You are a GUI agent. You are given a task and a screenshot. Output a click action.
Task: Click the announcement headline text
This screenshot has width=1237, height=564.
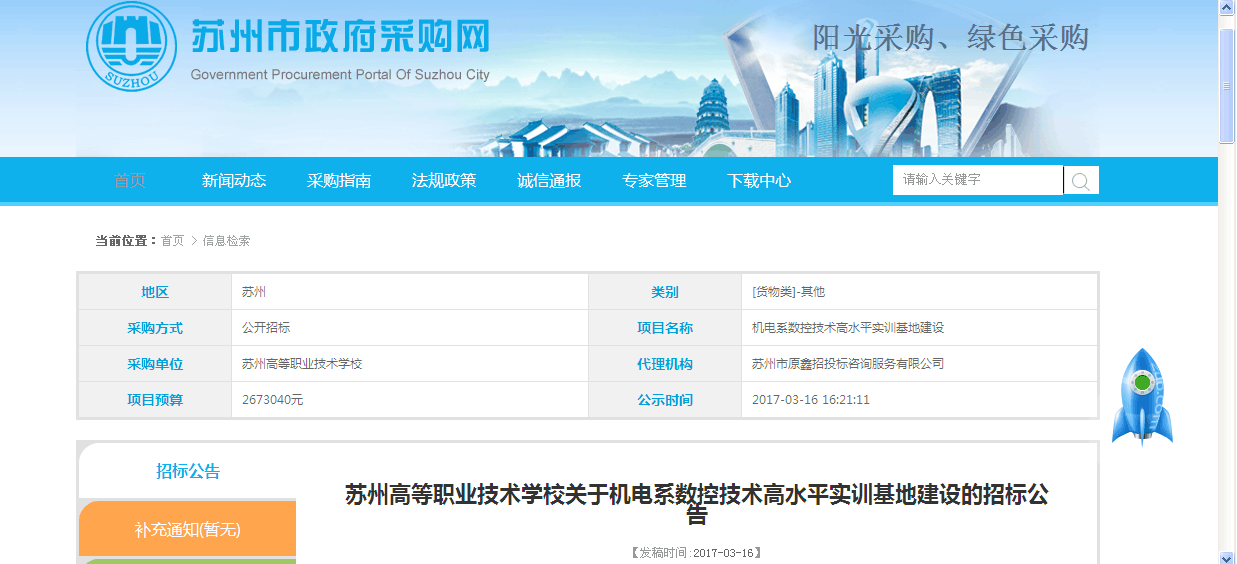click(x=697, y=505)
